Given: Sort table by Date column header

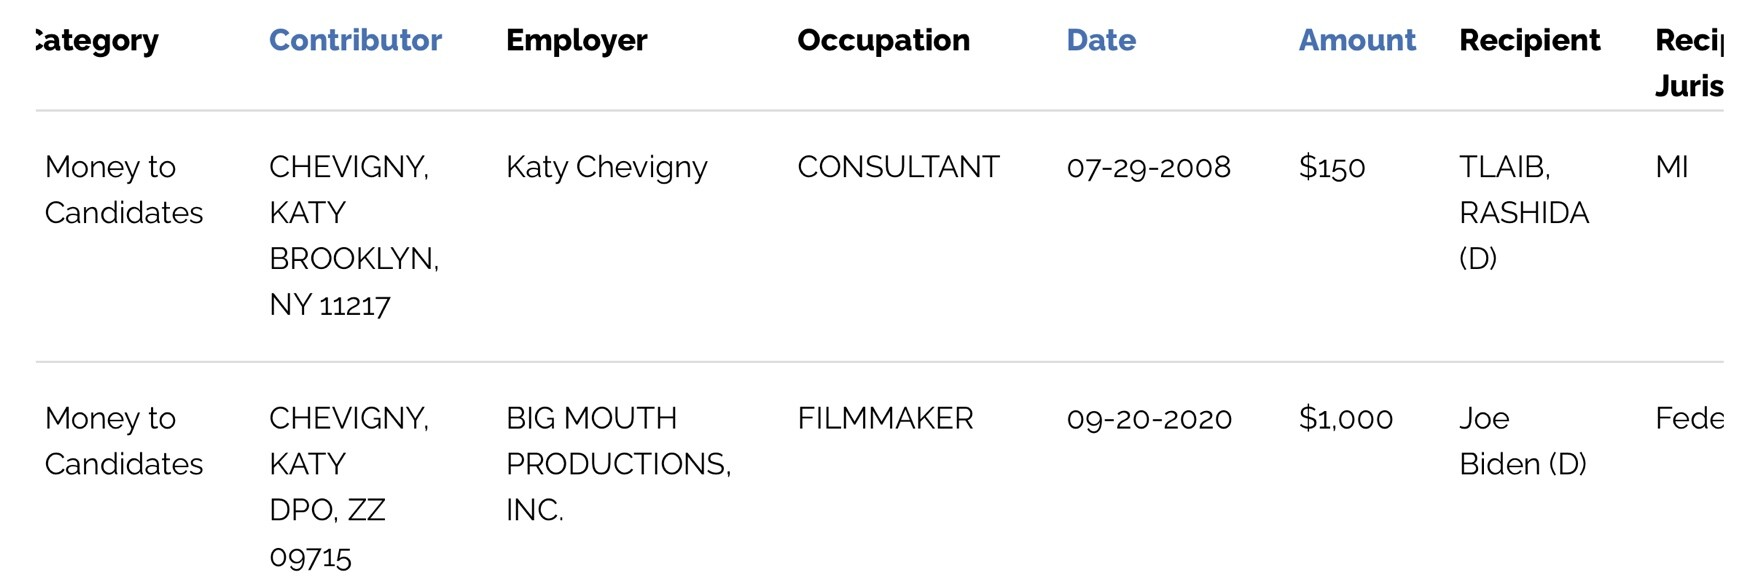Looking at the screenshot, I should pos(1101,40).
